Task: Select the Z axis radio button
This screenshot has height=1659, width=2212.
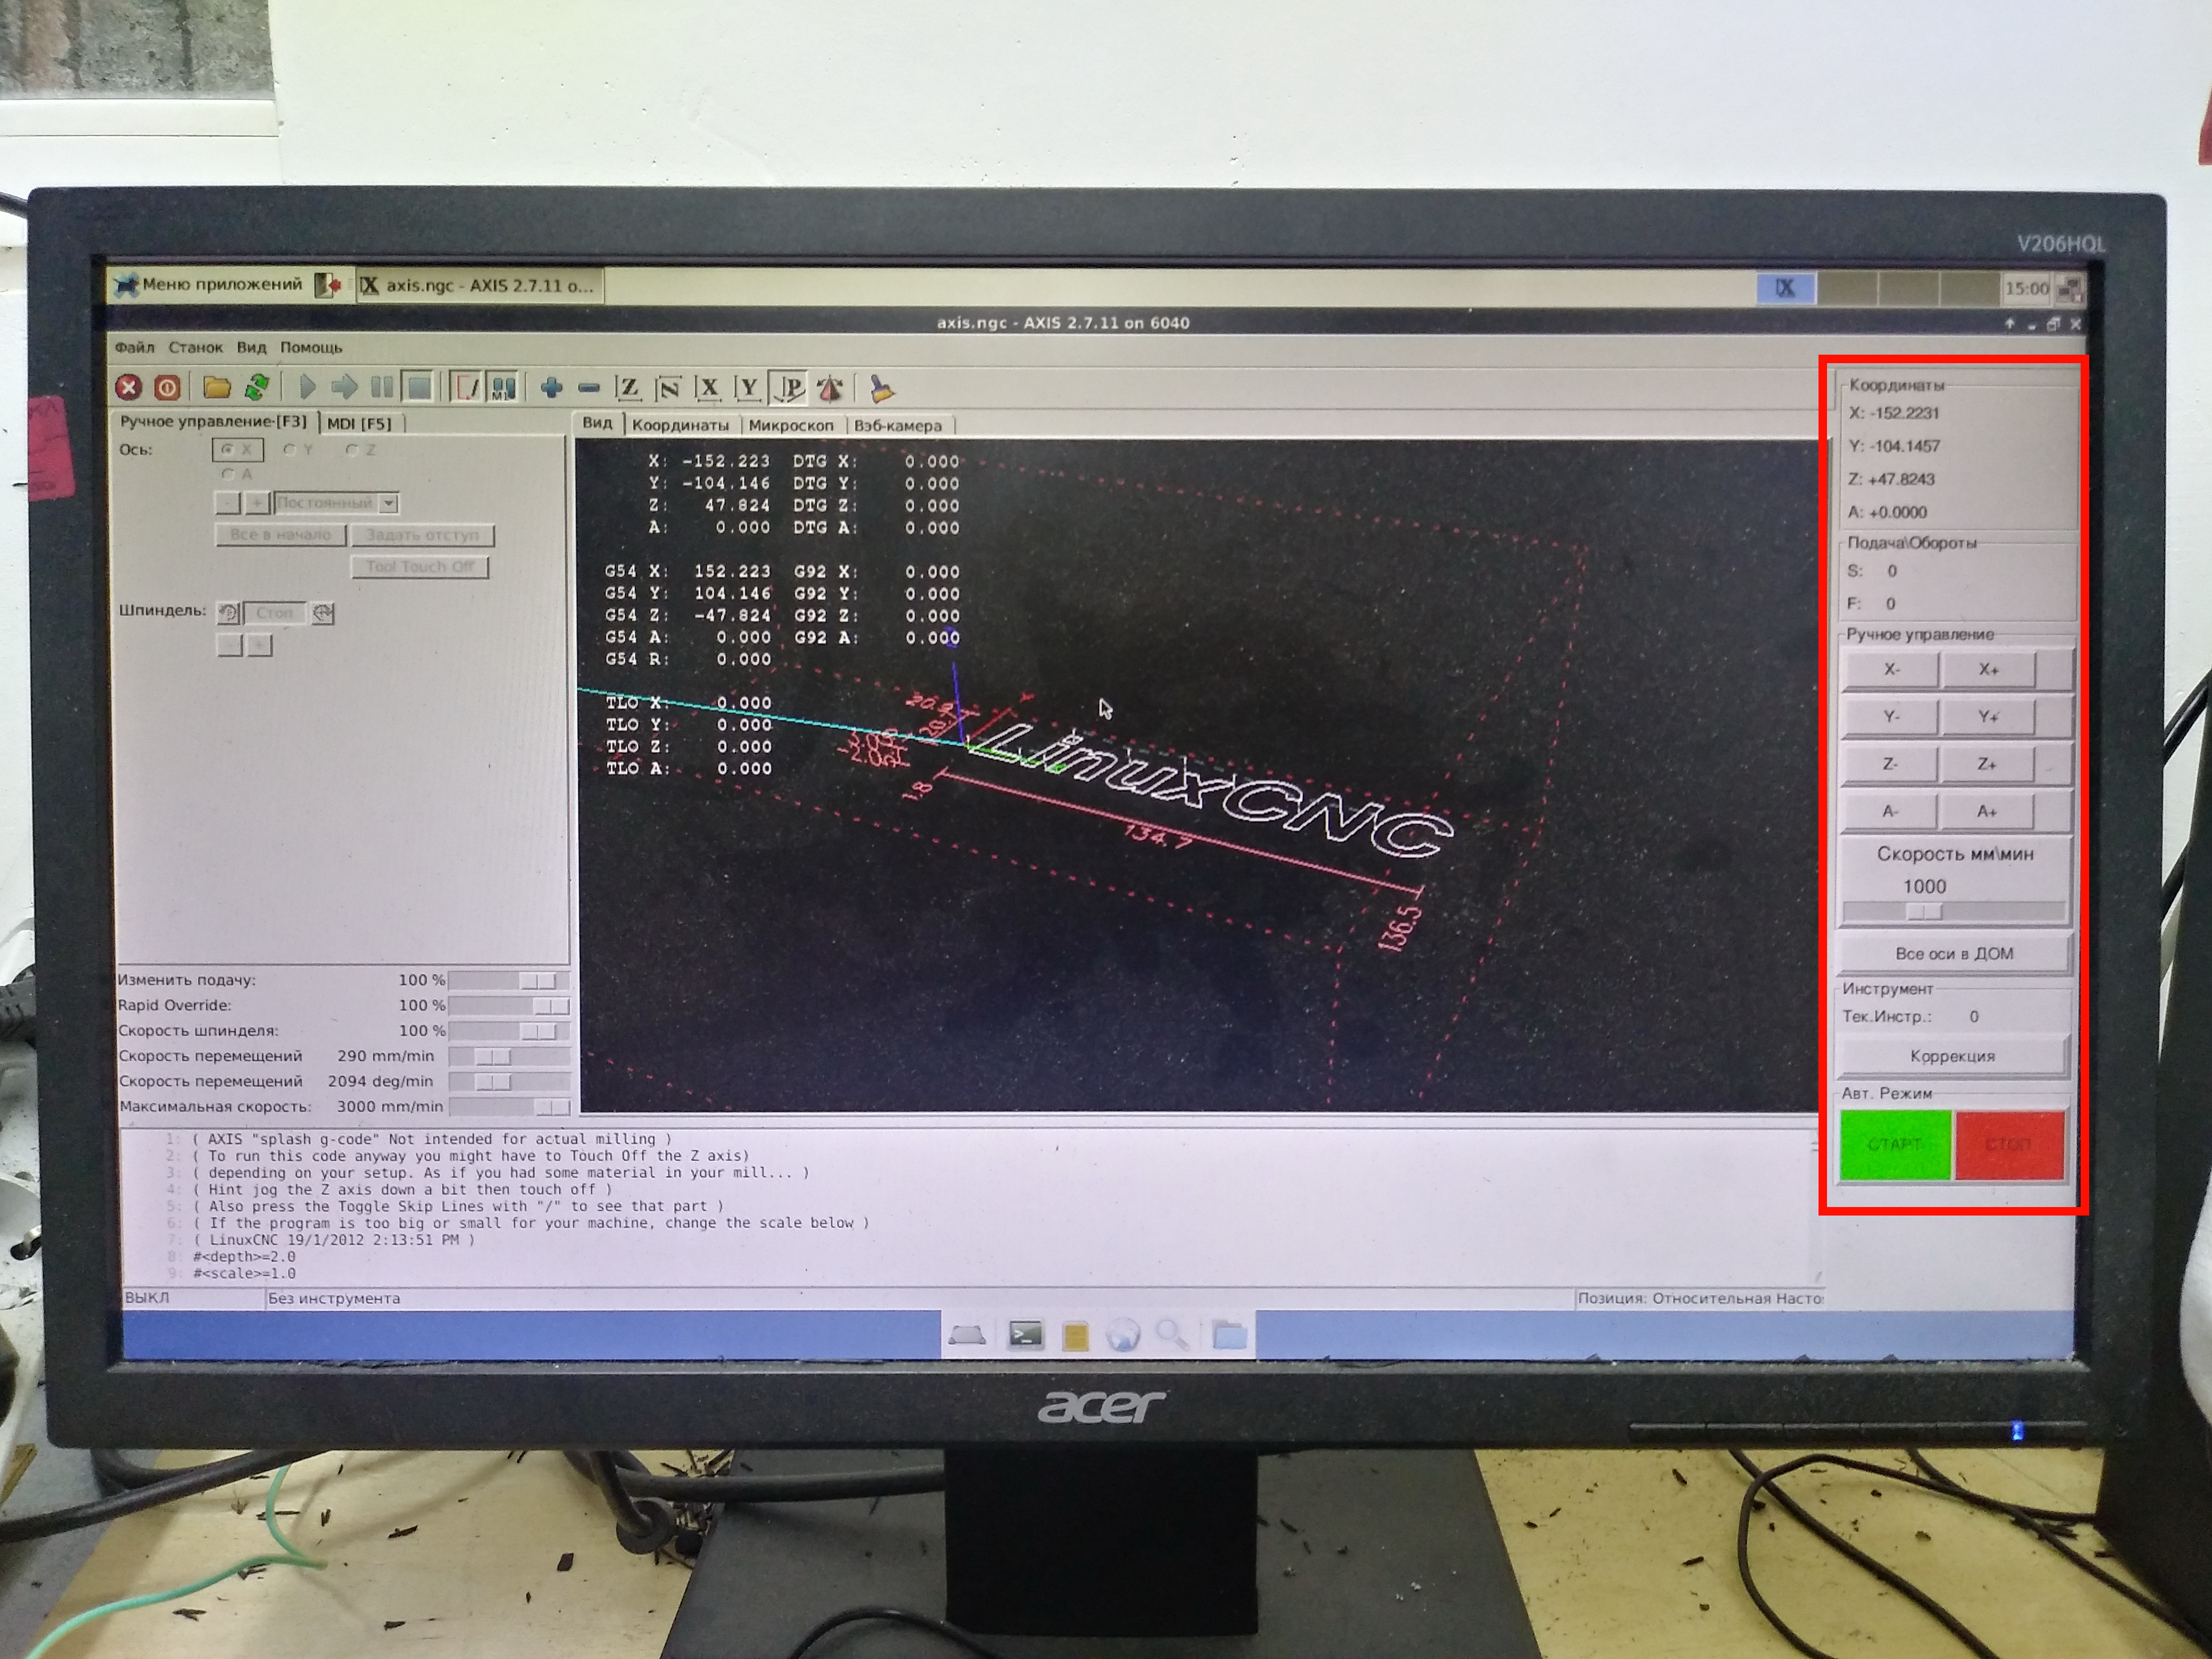Action: 352,450
